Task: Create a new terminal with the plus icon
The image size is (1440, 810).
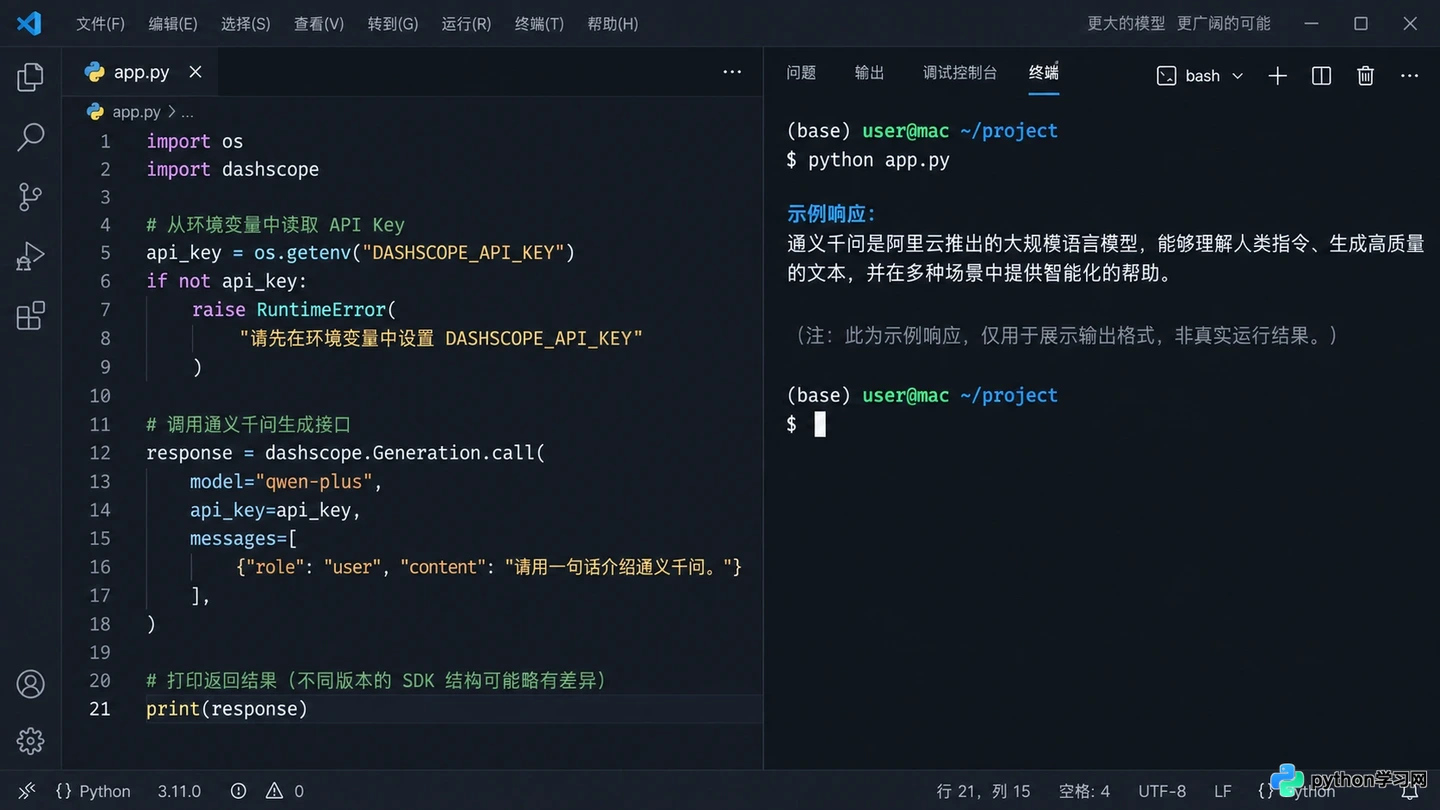Action: coord(1277,76)
